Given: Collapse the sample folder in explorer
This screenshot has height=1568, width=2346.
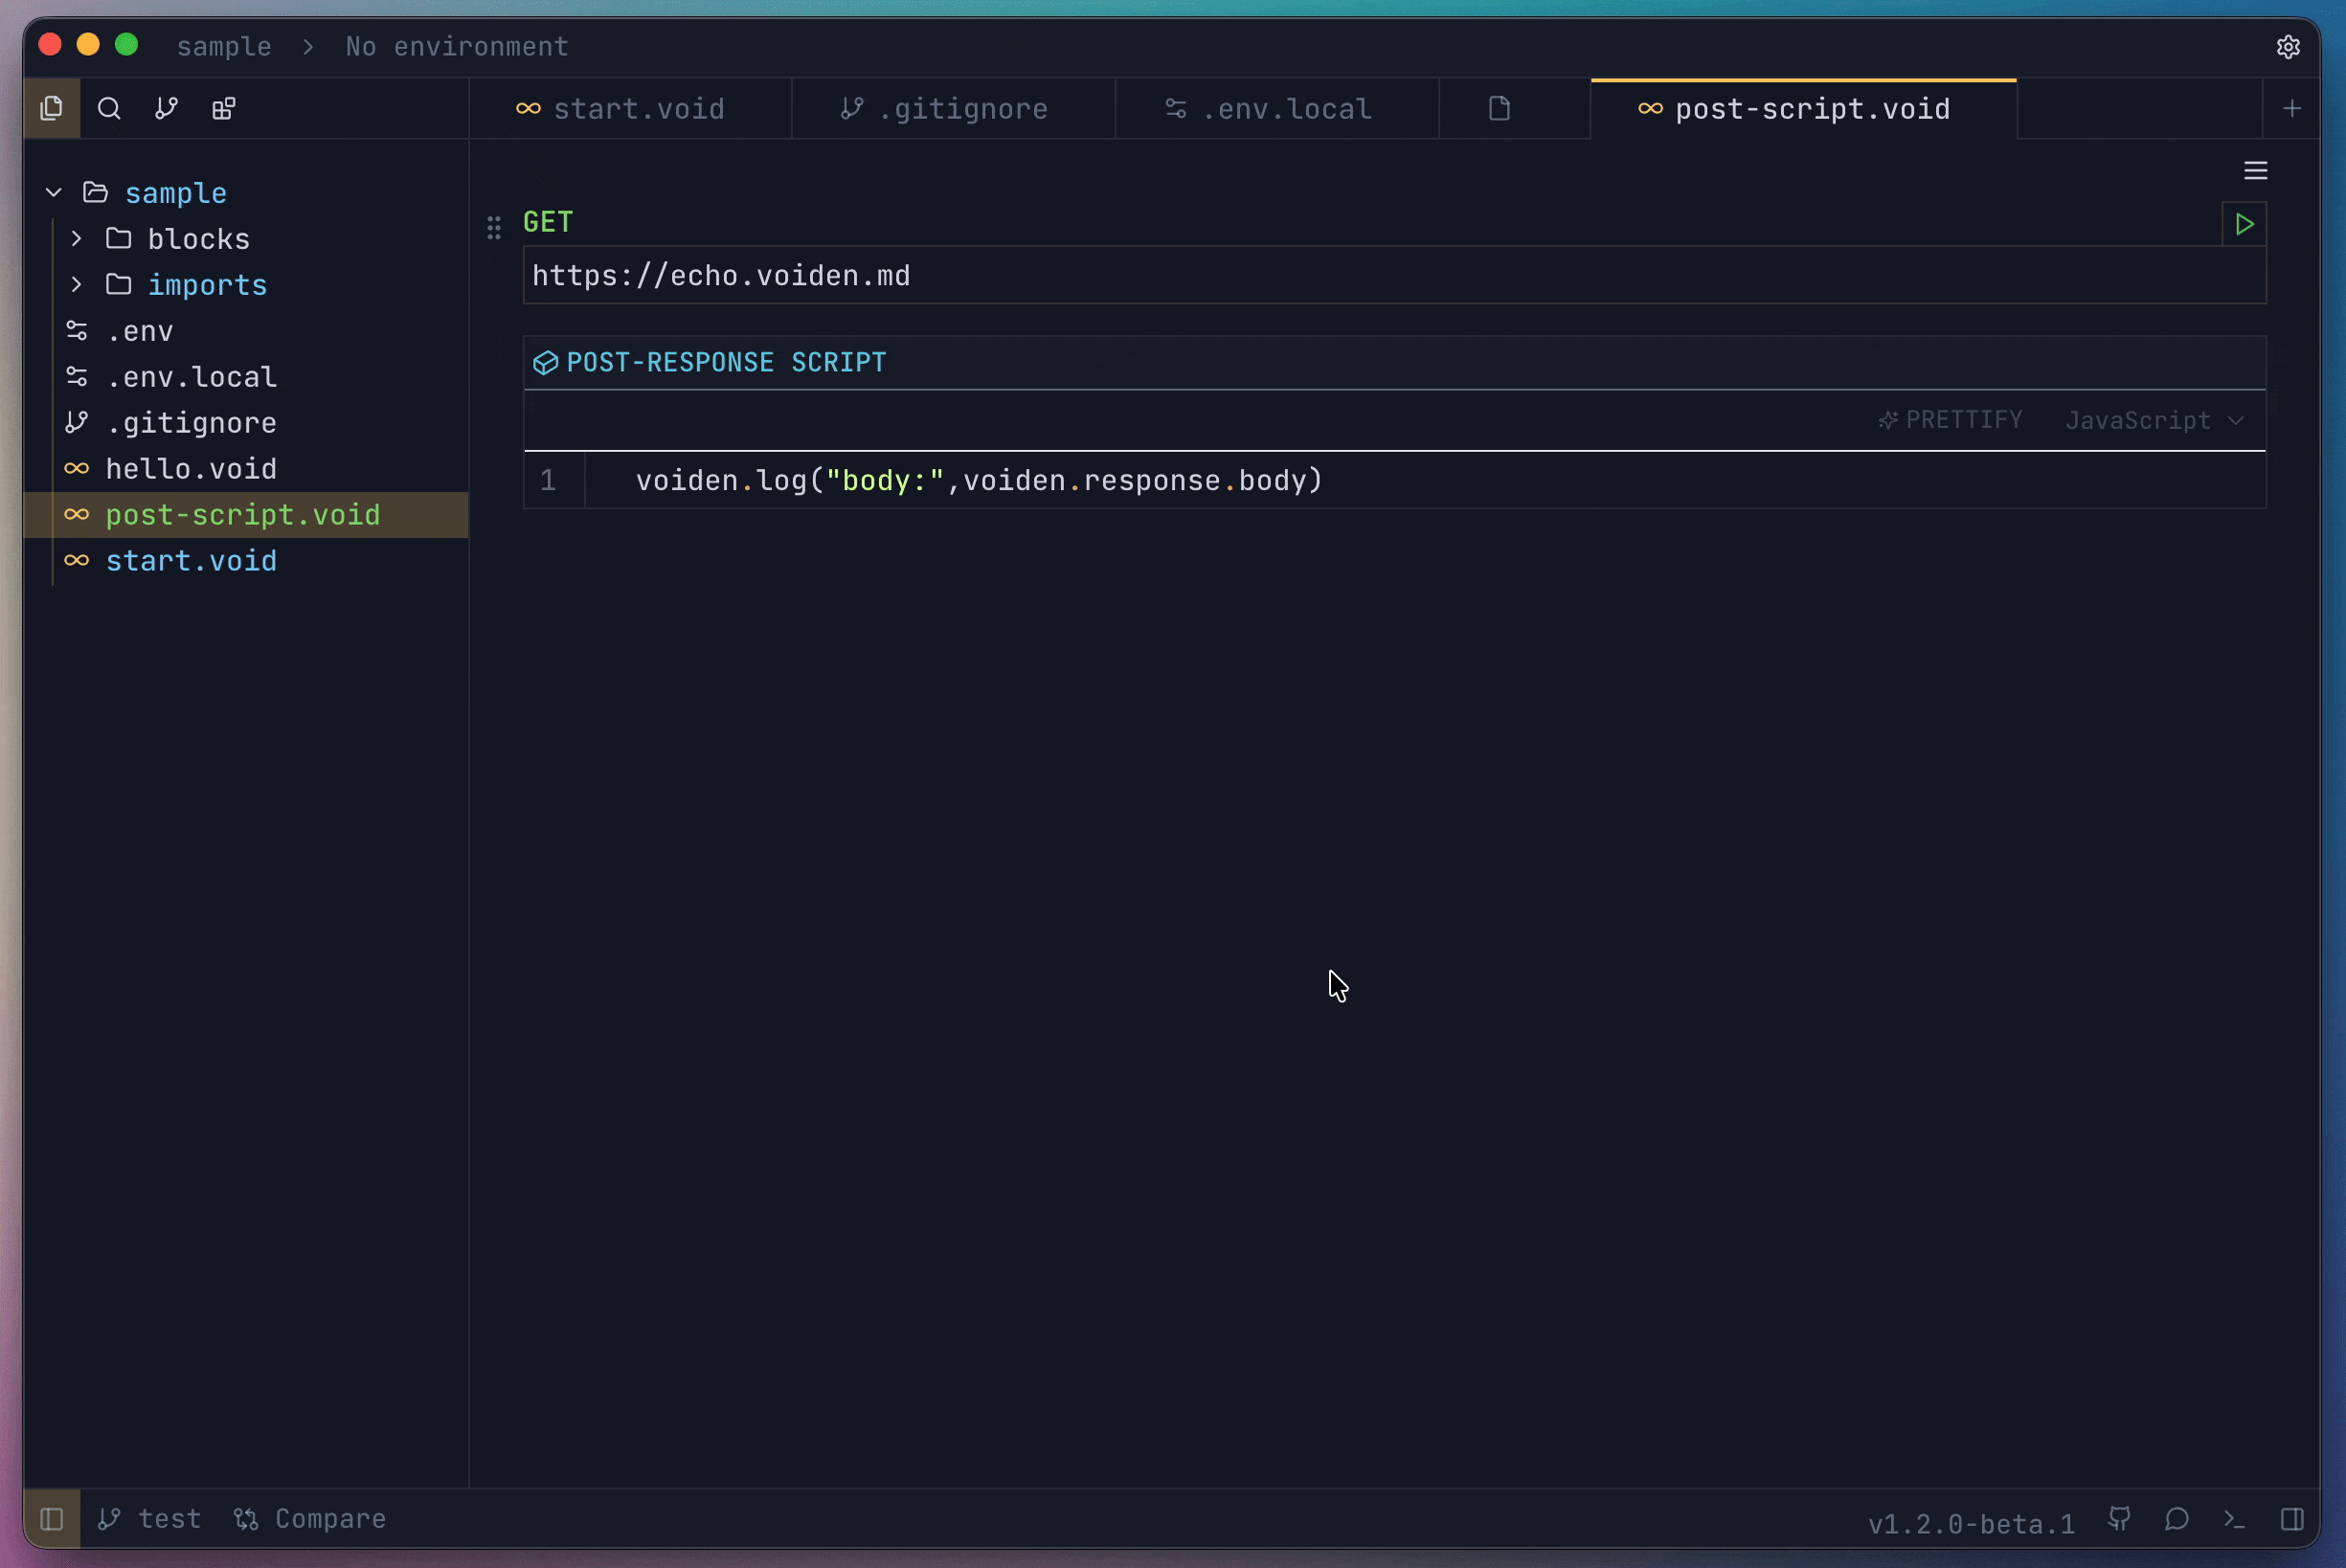Looking at the screenshot, I should [x=52, y=192].
